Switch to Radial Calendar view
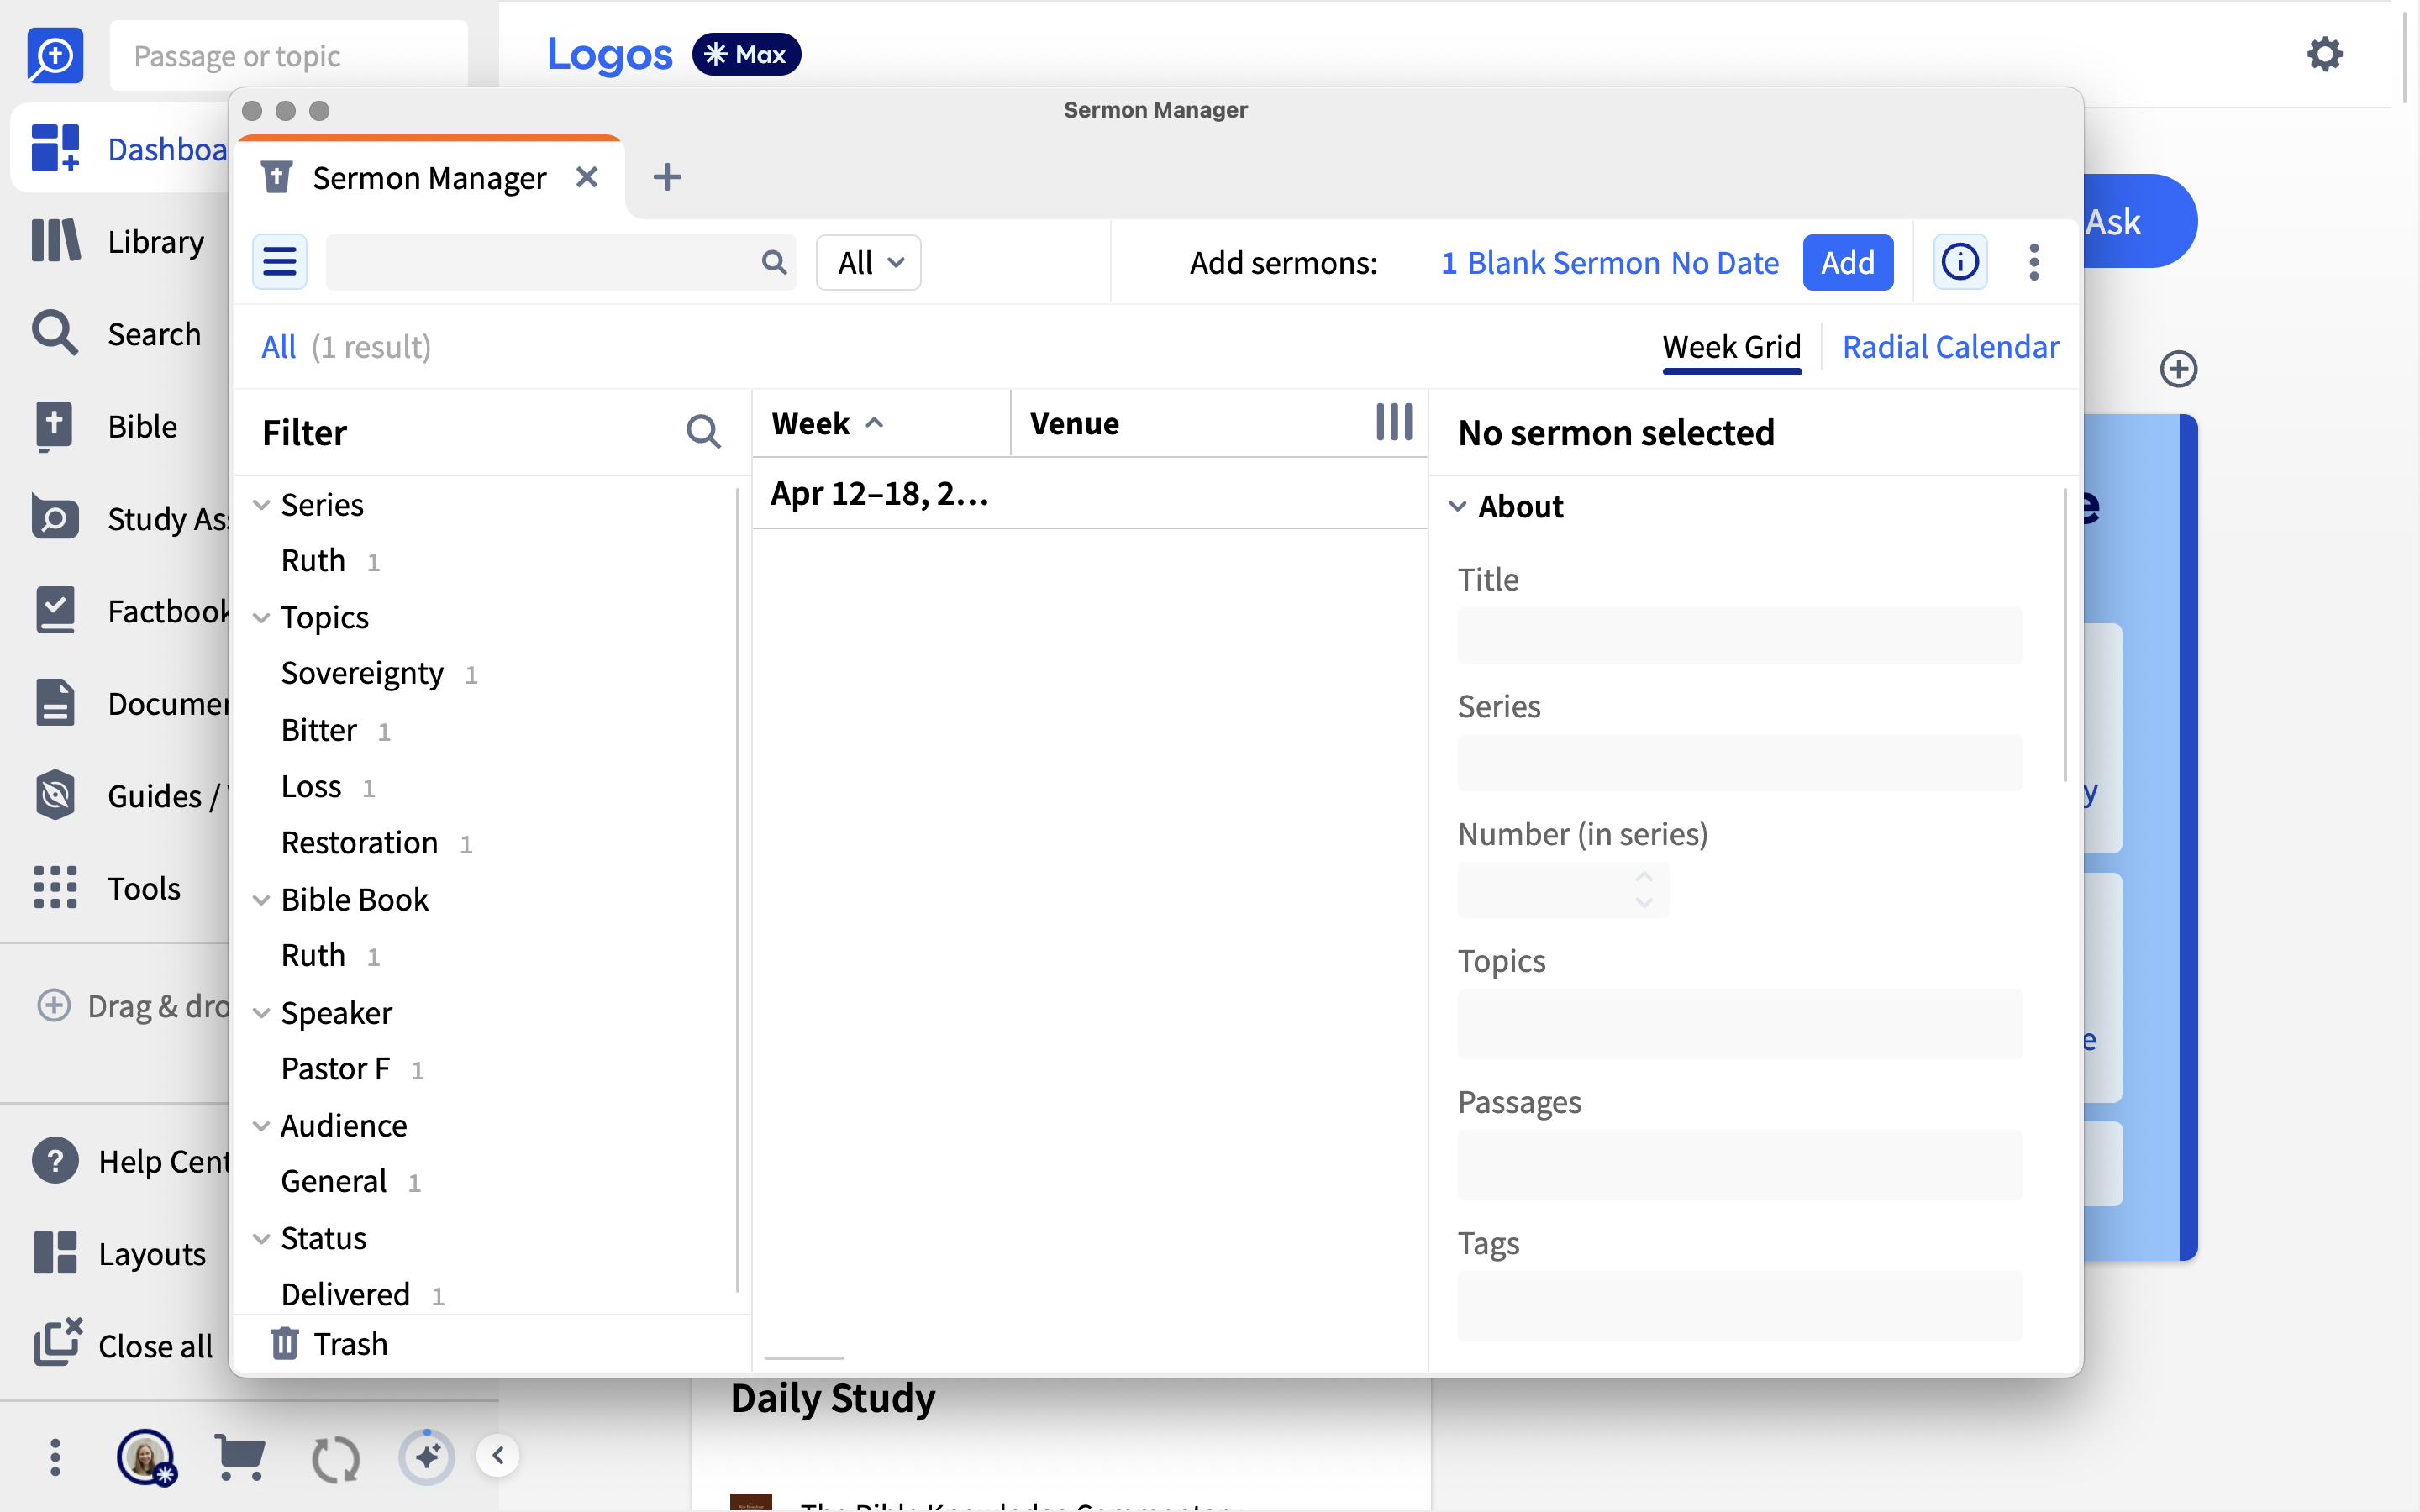 1950,347
